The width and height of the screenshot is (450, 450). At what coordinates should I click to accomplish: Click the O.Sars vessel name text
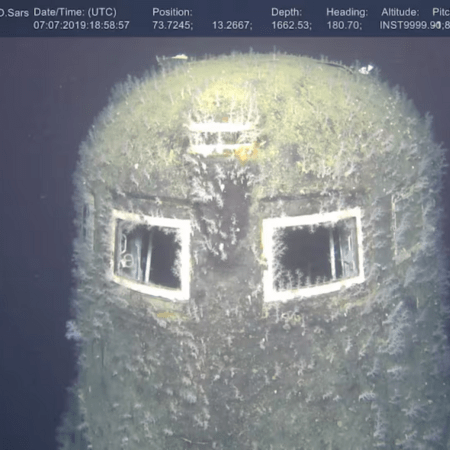coord(14,13)
